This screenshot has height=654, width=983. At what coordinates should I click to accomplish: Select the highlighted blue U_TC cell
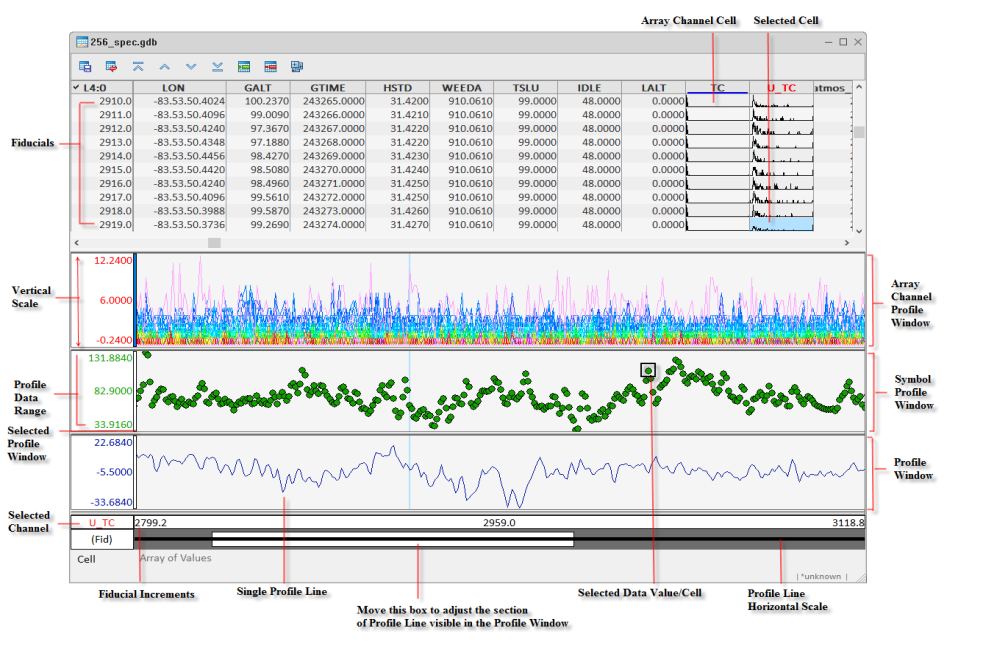click(781, 225)
